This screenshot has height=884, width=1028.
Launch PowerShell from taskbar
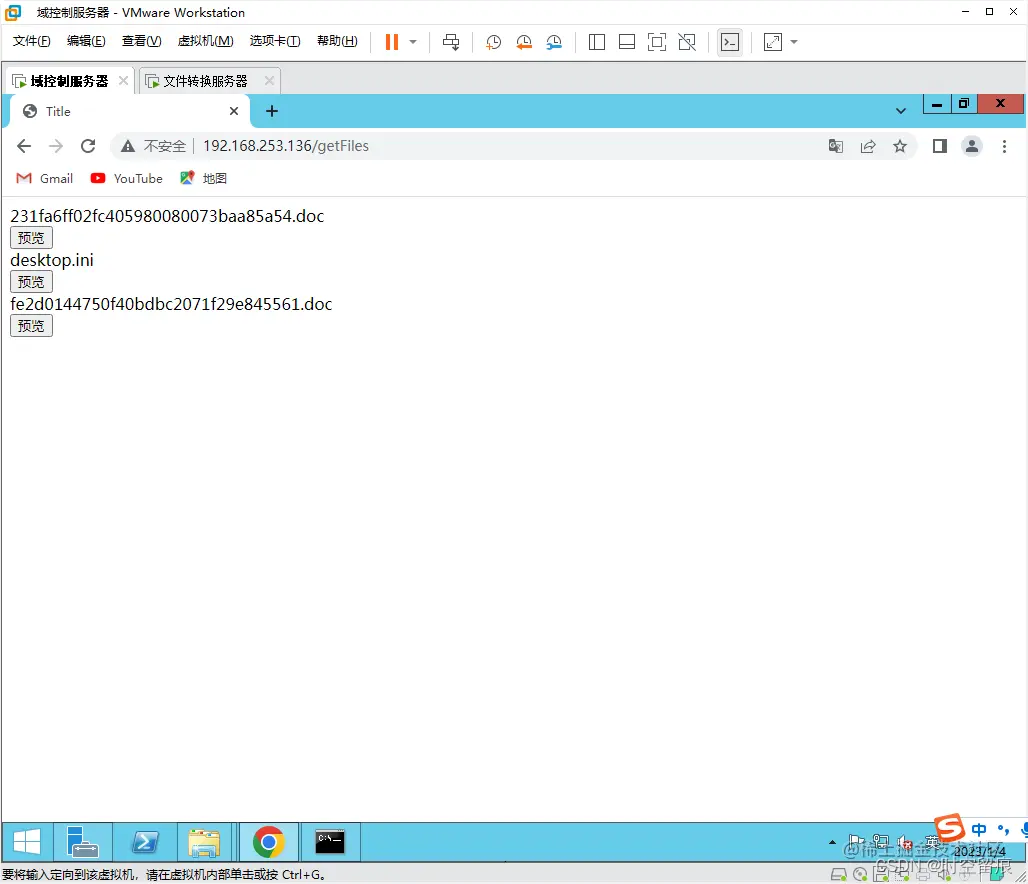[145, 841]
